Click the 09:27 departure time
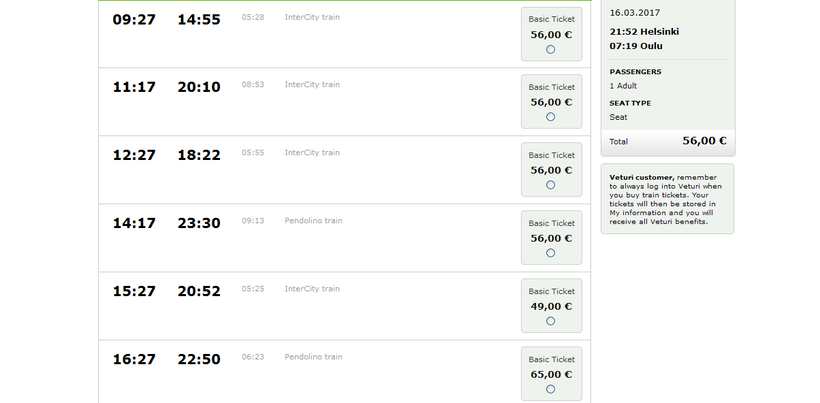The height and width of the screenshot is (403, 820). (134, 19)
